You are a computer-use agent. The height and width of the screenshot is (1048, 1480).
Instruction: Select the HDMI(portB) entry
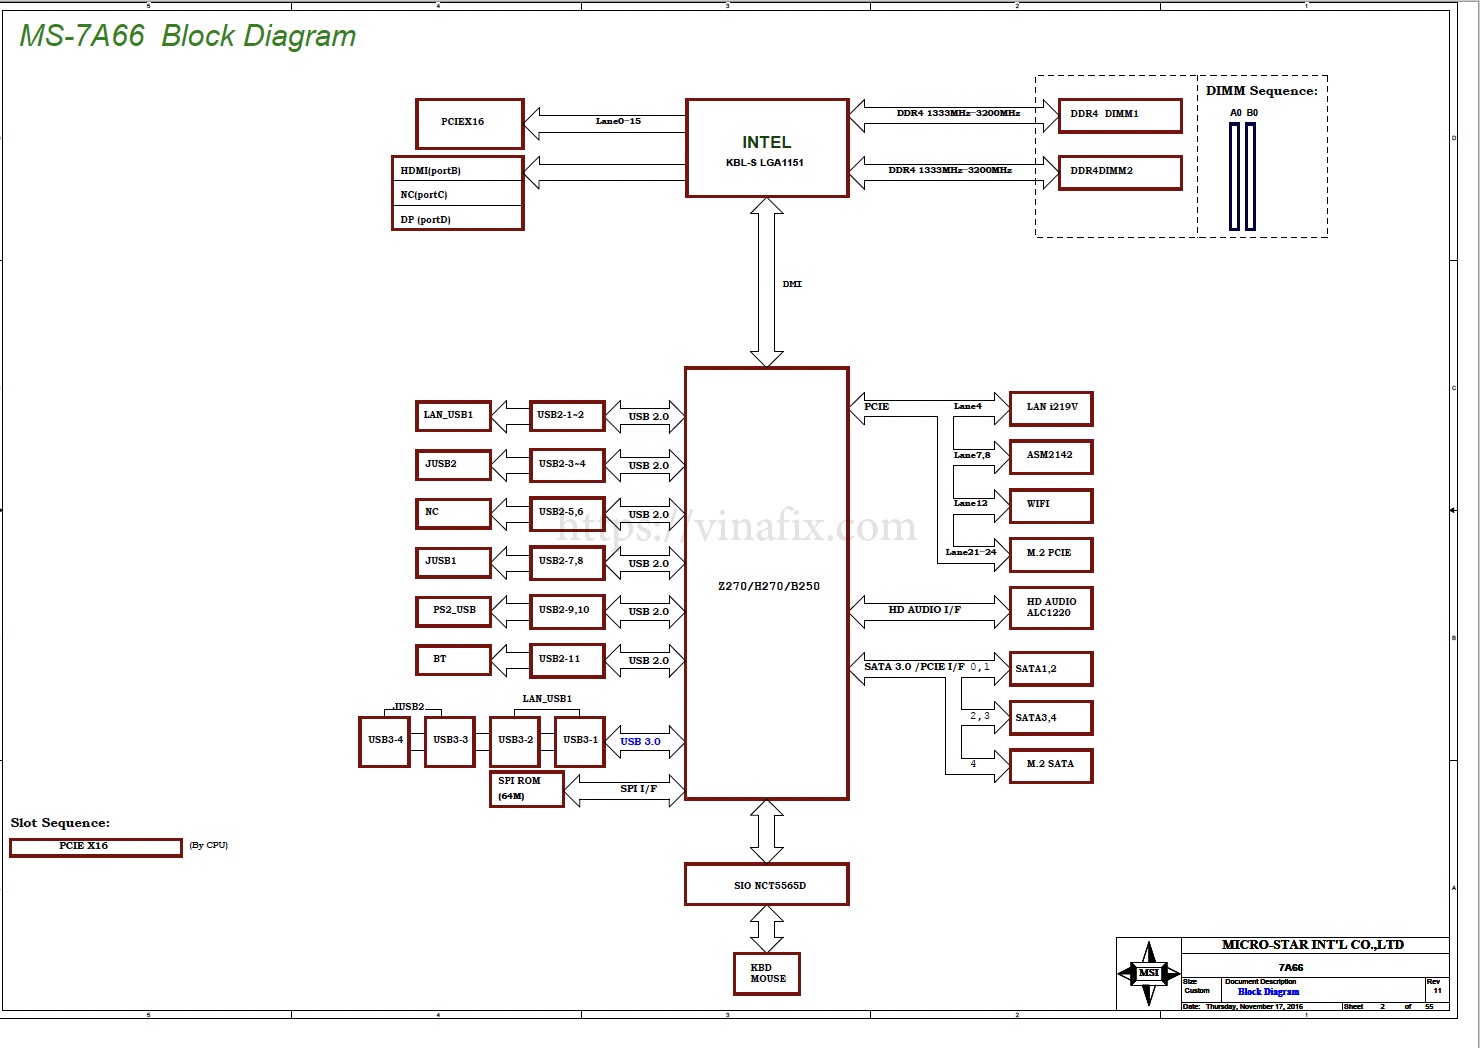click(x=457, y=169)
